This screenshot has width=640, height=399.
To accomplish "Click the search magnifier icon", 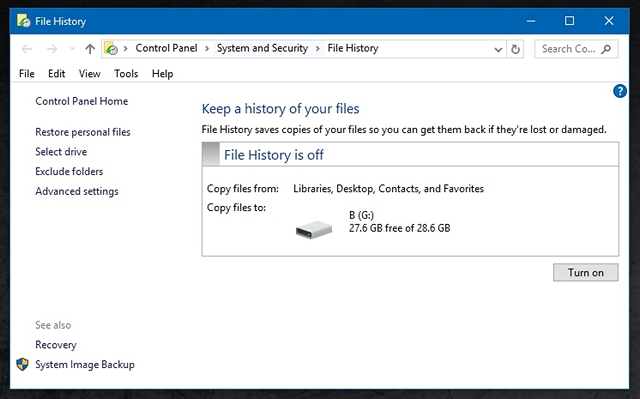I will click(x=606, y=49).
